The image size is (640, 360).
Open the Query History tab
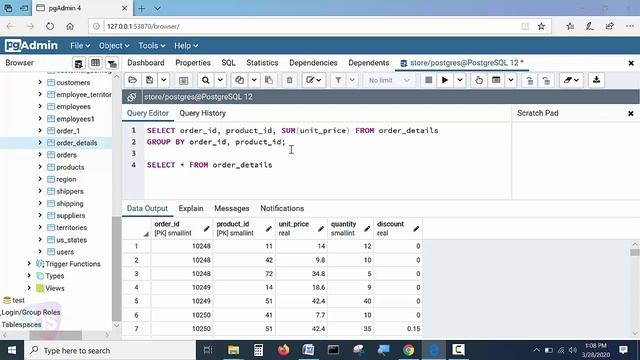pyautogui.click(x=202, y=113)
